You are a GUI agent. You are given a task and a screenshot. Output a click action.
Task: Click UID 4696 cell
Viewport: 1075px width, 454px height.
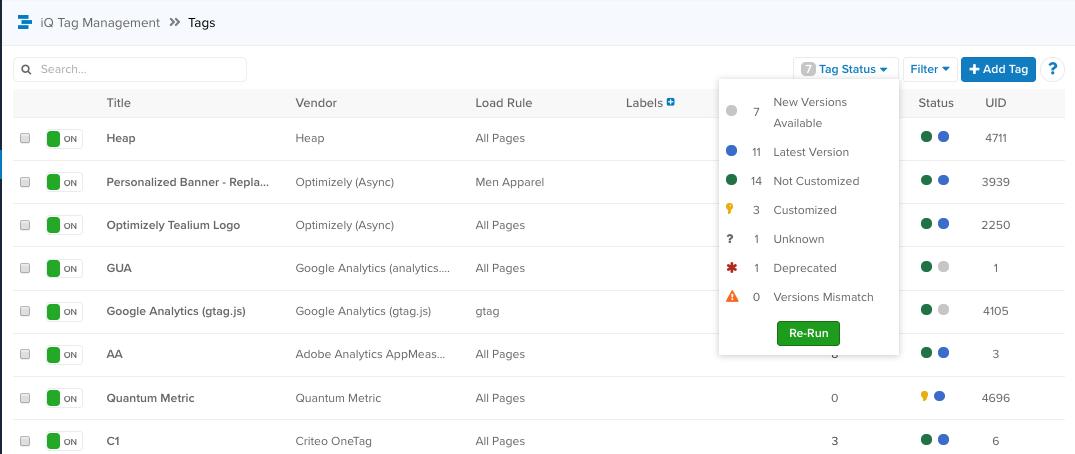995,398
